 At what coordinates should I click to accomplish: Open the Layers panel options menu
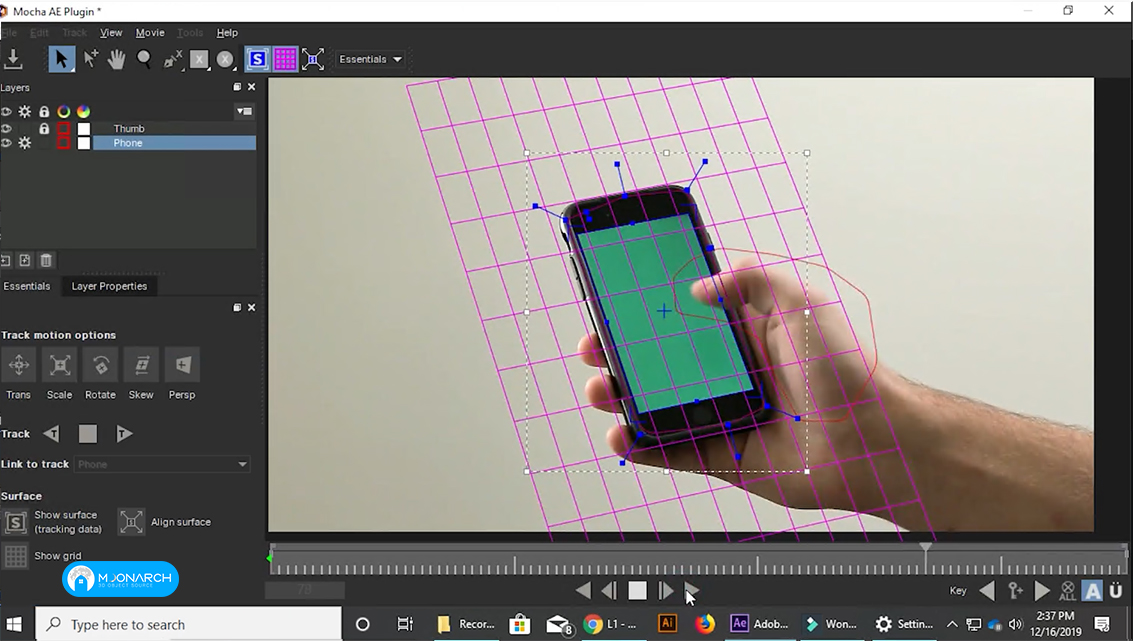point(244,111)
